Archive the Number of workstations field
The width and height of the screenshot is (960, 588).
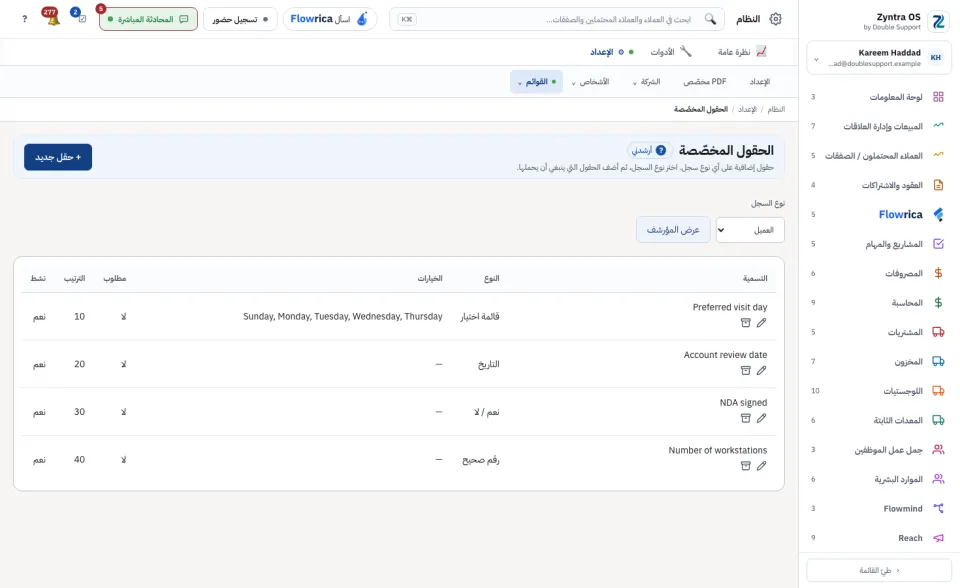click(746, 466)
